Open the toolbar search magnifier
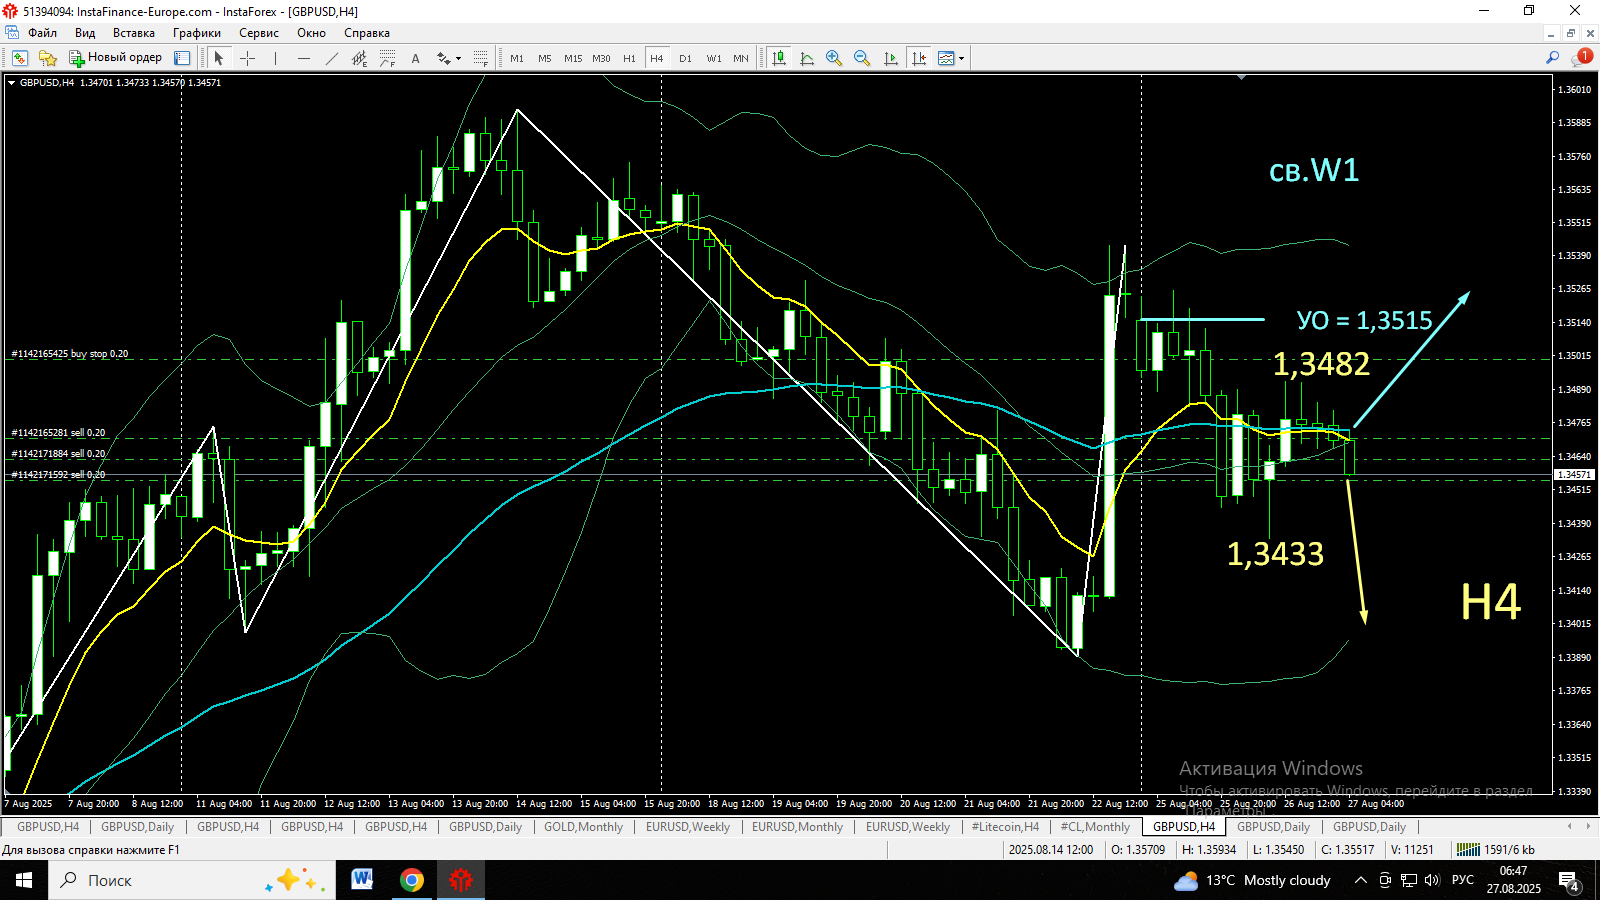 (1552, 58)
